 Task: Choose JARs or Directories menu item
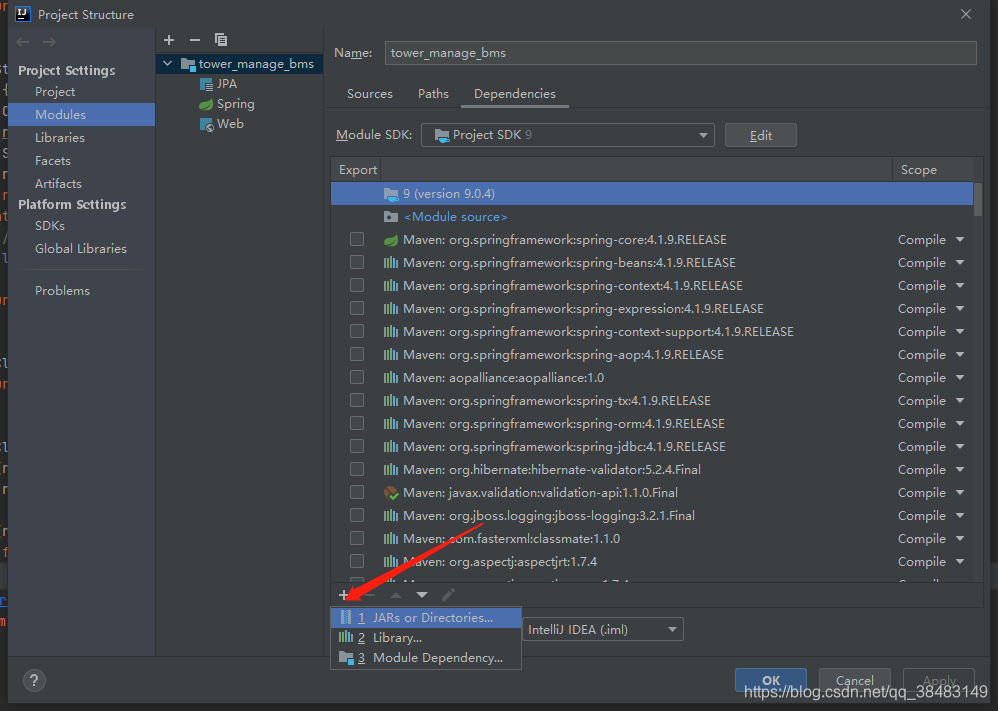coord(426,617)
